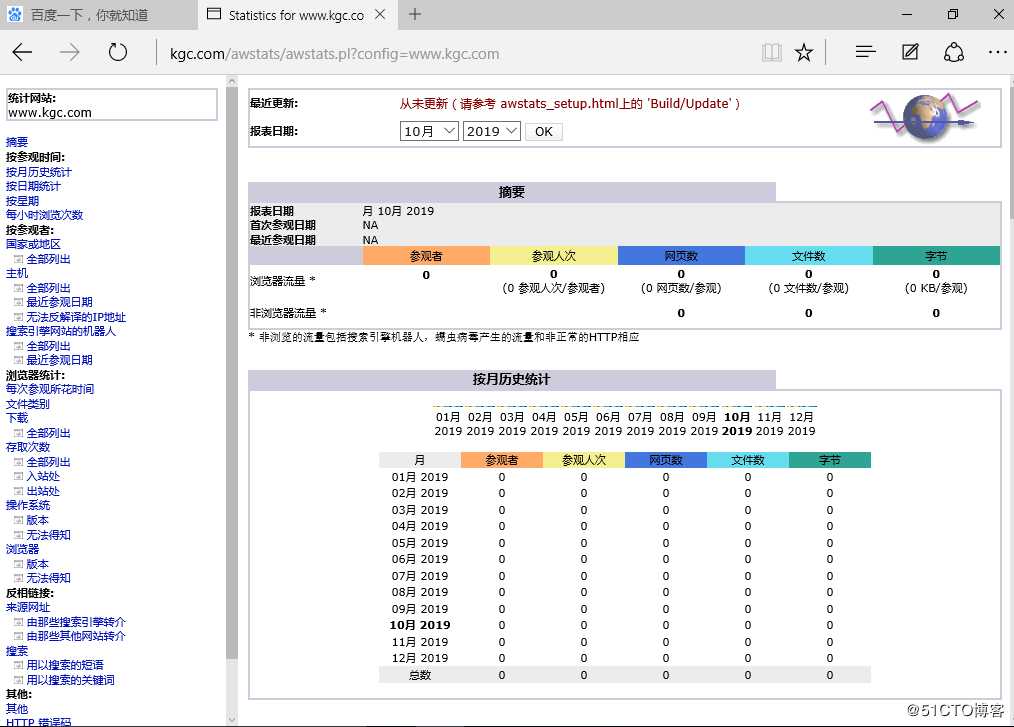
Task: Open the 每次参观所花时间 link
Action: coord(50,389)
